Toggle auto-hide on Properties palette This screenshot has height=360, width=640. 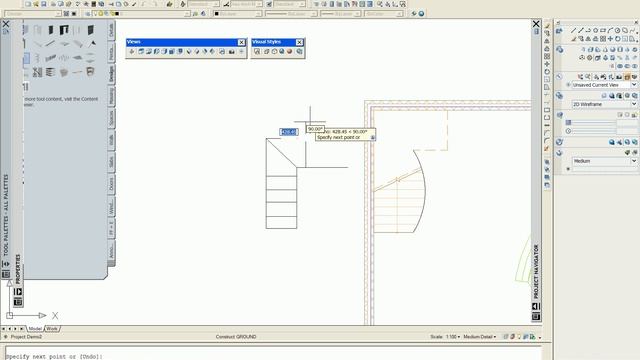click(18, 292)
